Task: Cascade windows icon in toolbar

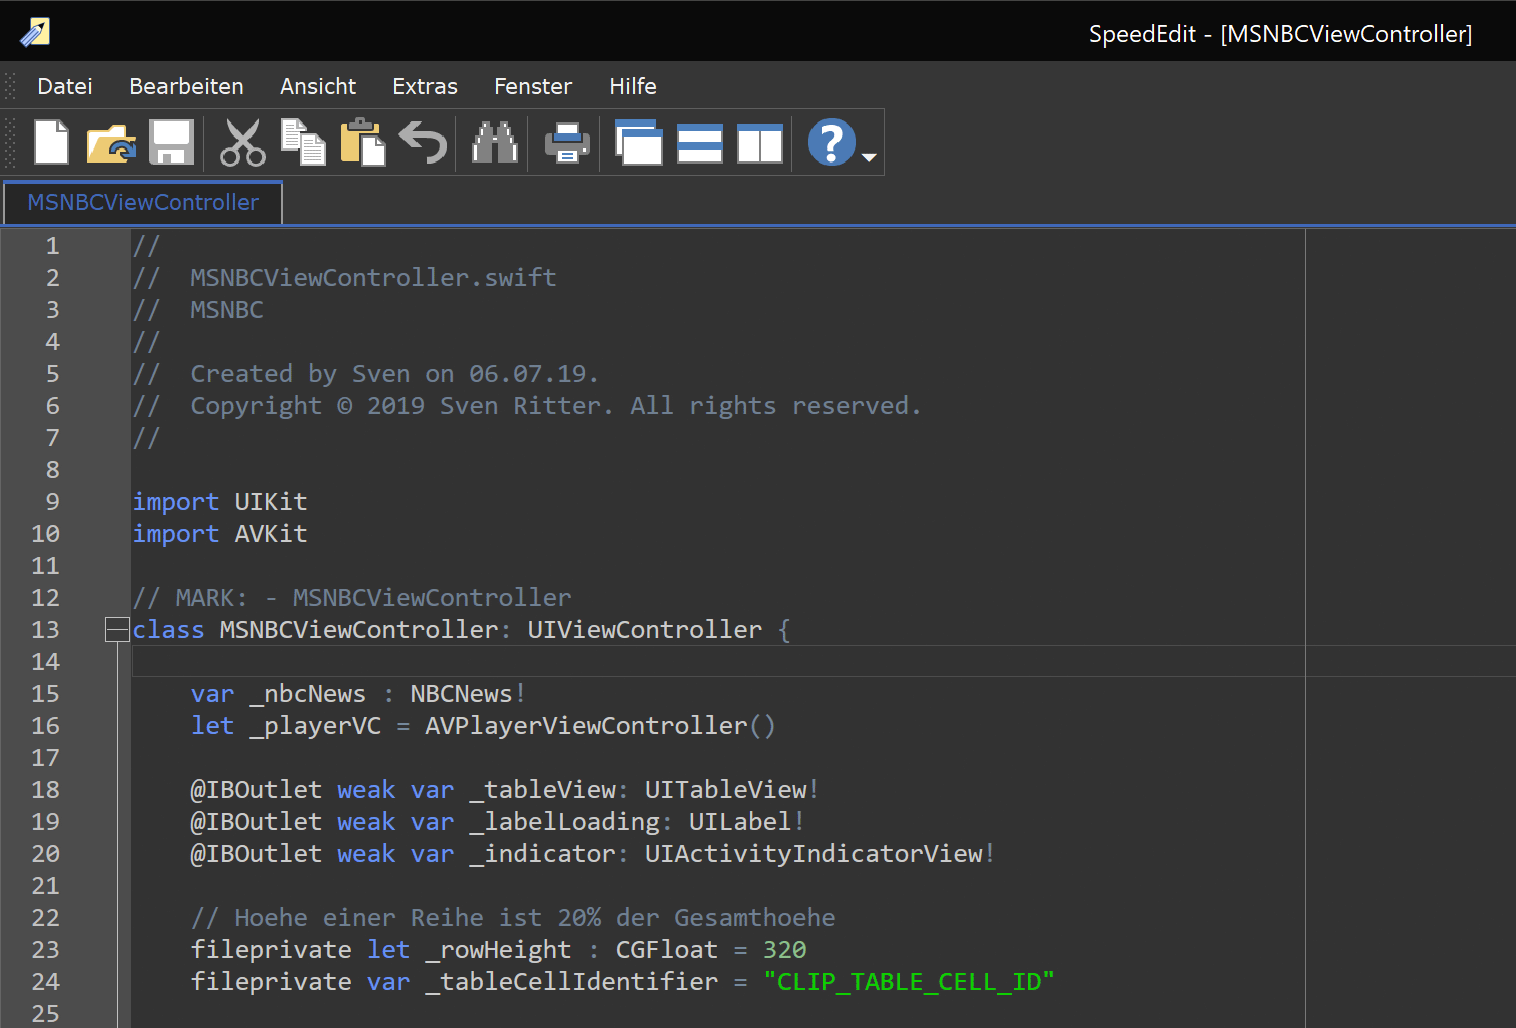Action: pos(639,142)
